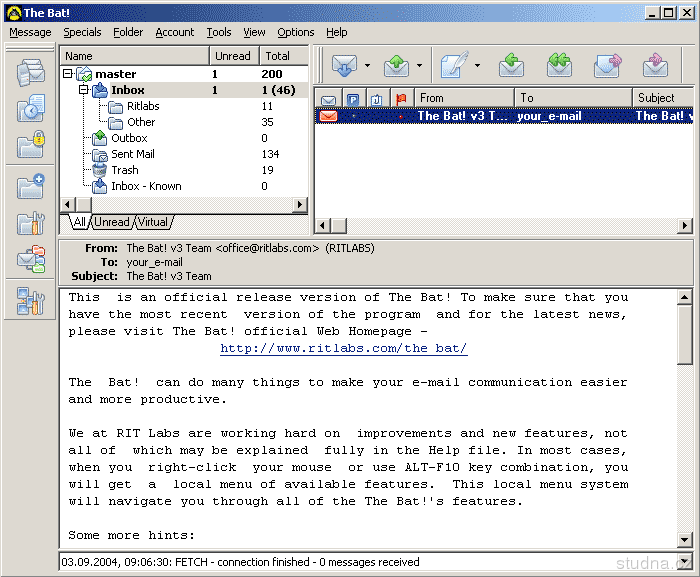Open the Folder menu
This screenshot has height=577, width=700.
tap(128, 32)
